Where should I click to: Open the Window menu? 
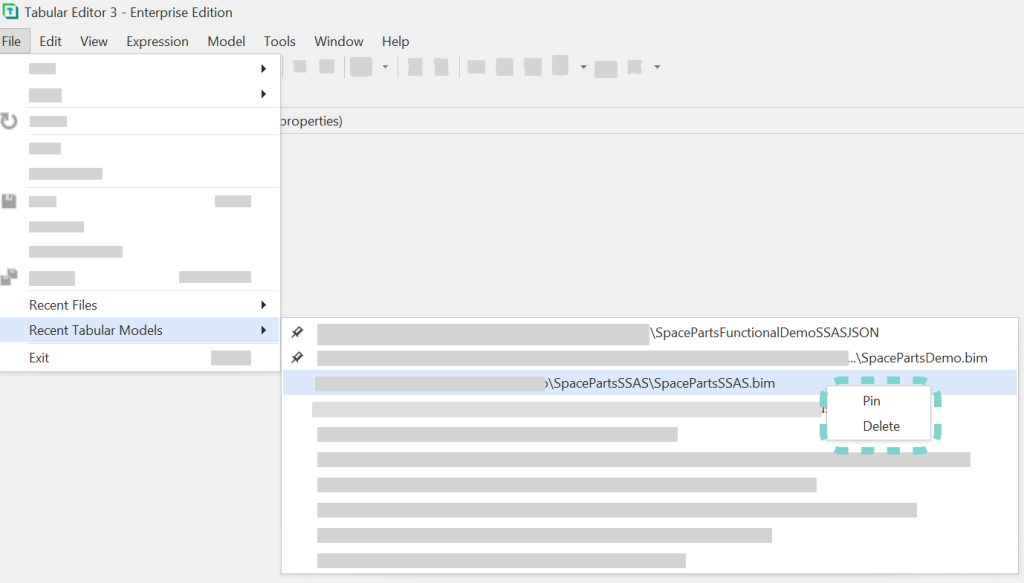(x=338, y=41)
